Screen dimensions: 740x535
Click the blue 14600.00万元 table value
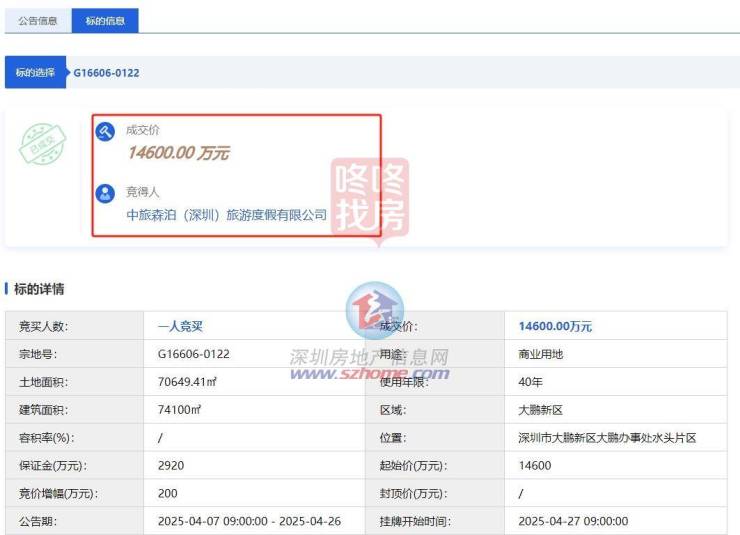[555, 326]
